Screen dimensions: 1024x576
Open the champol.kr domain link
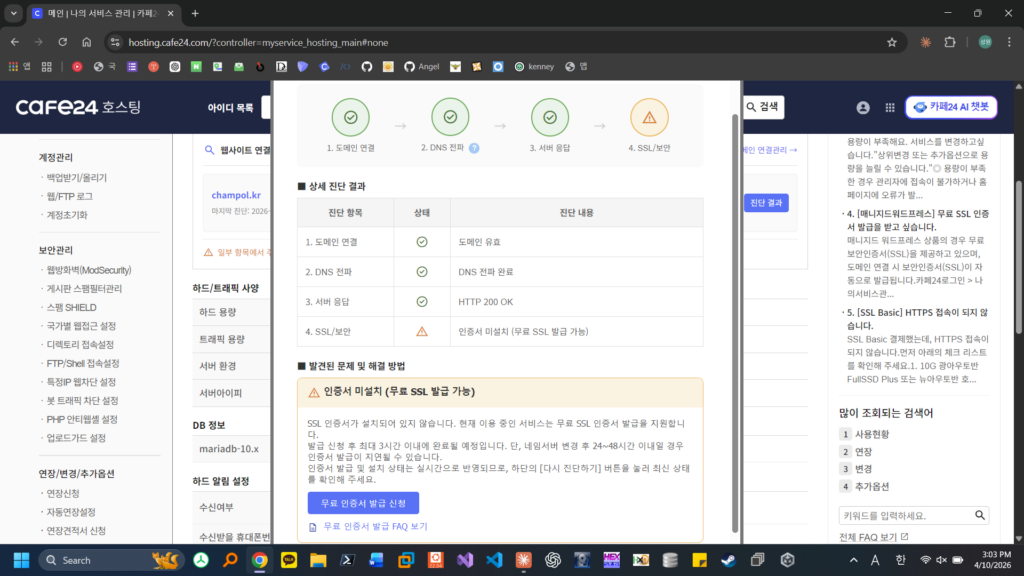click(236, 195)
